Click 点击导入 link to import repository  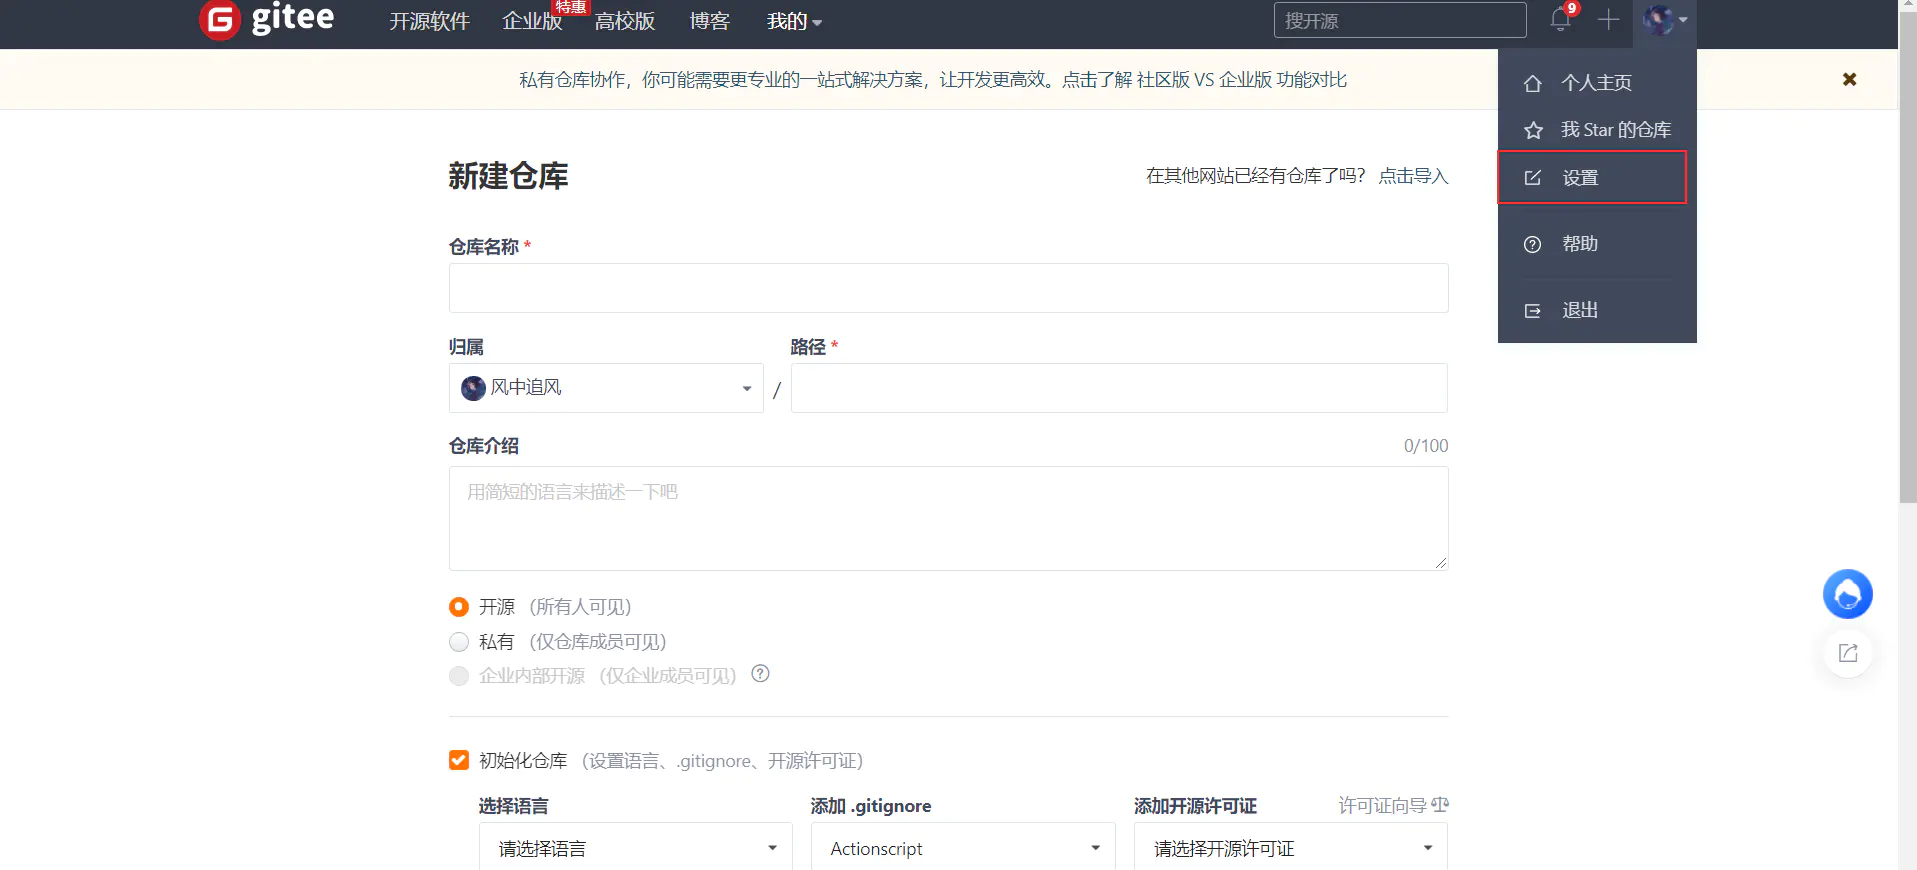[x=1413, y=176]
